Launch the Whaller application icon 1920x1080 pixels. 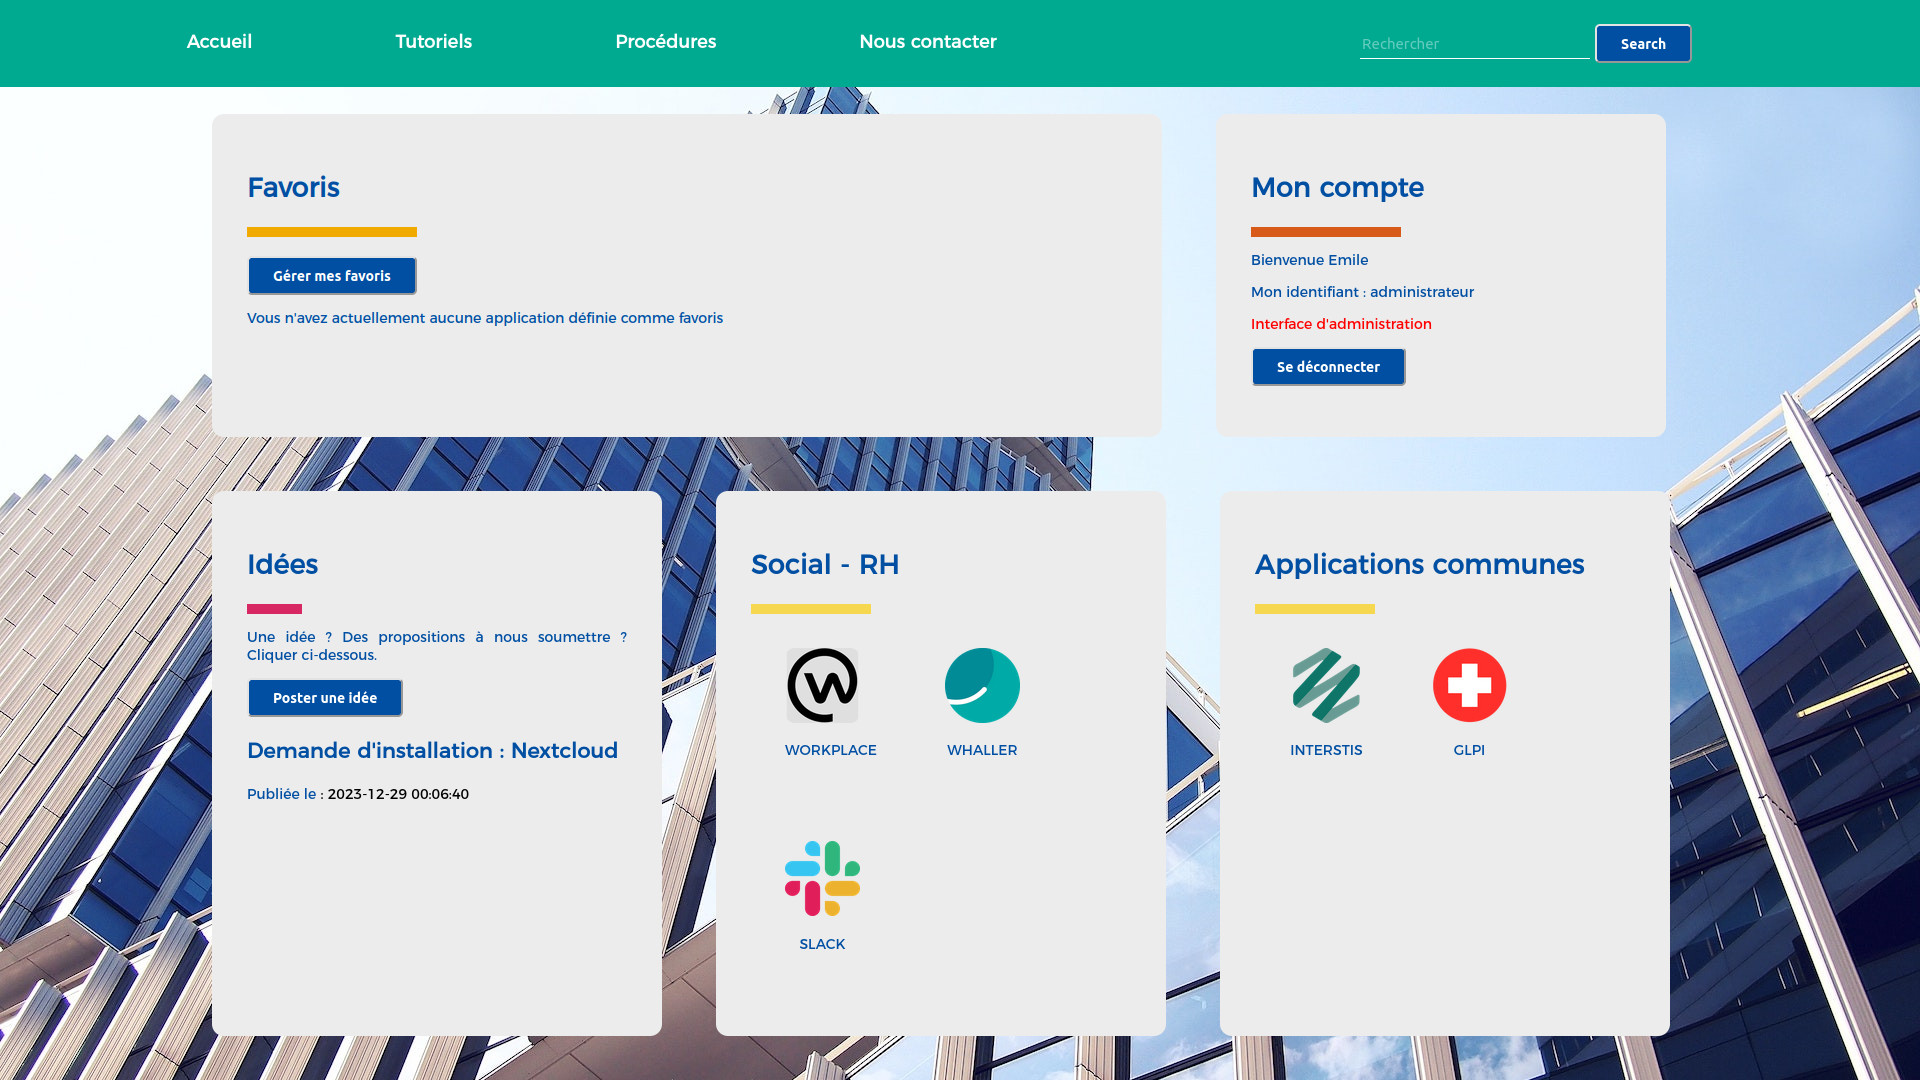click(982, 685)
